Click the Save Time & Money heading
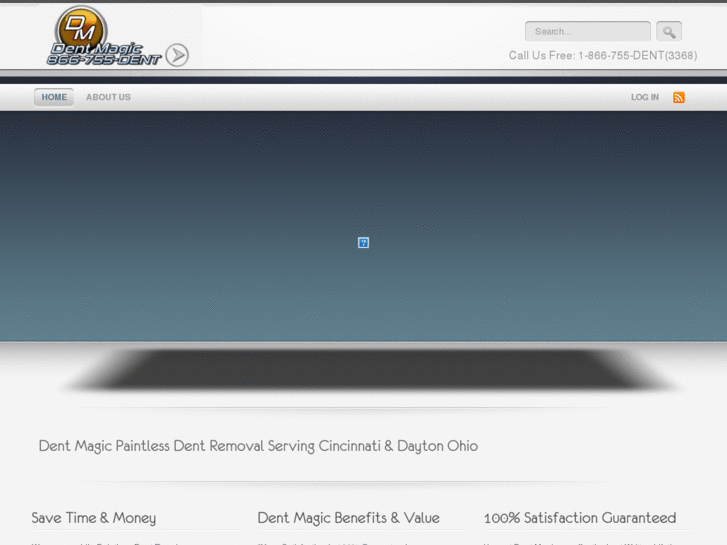The image size is (727, 545). (94, 518)
